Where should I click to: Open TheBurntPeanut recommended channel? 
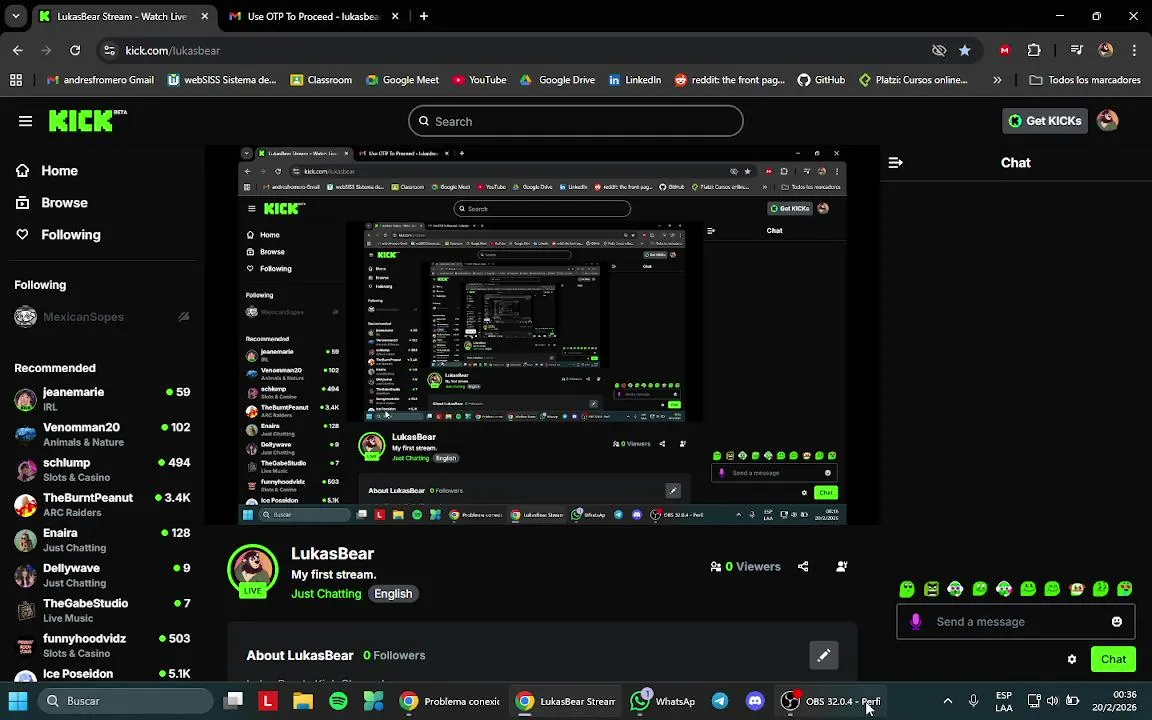pyautogui.click(x=102, y=505)
